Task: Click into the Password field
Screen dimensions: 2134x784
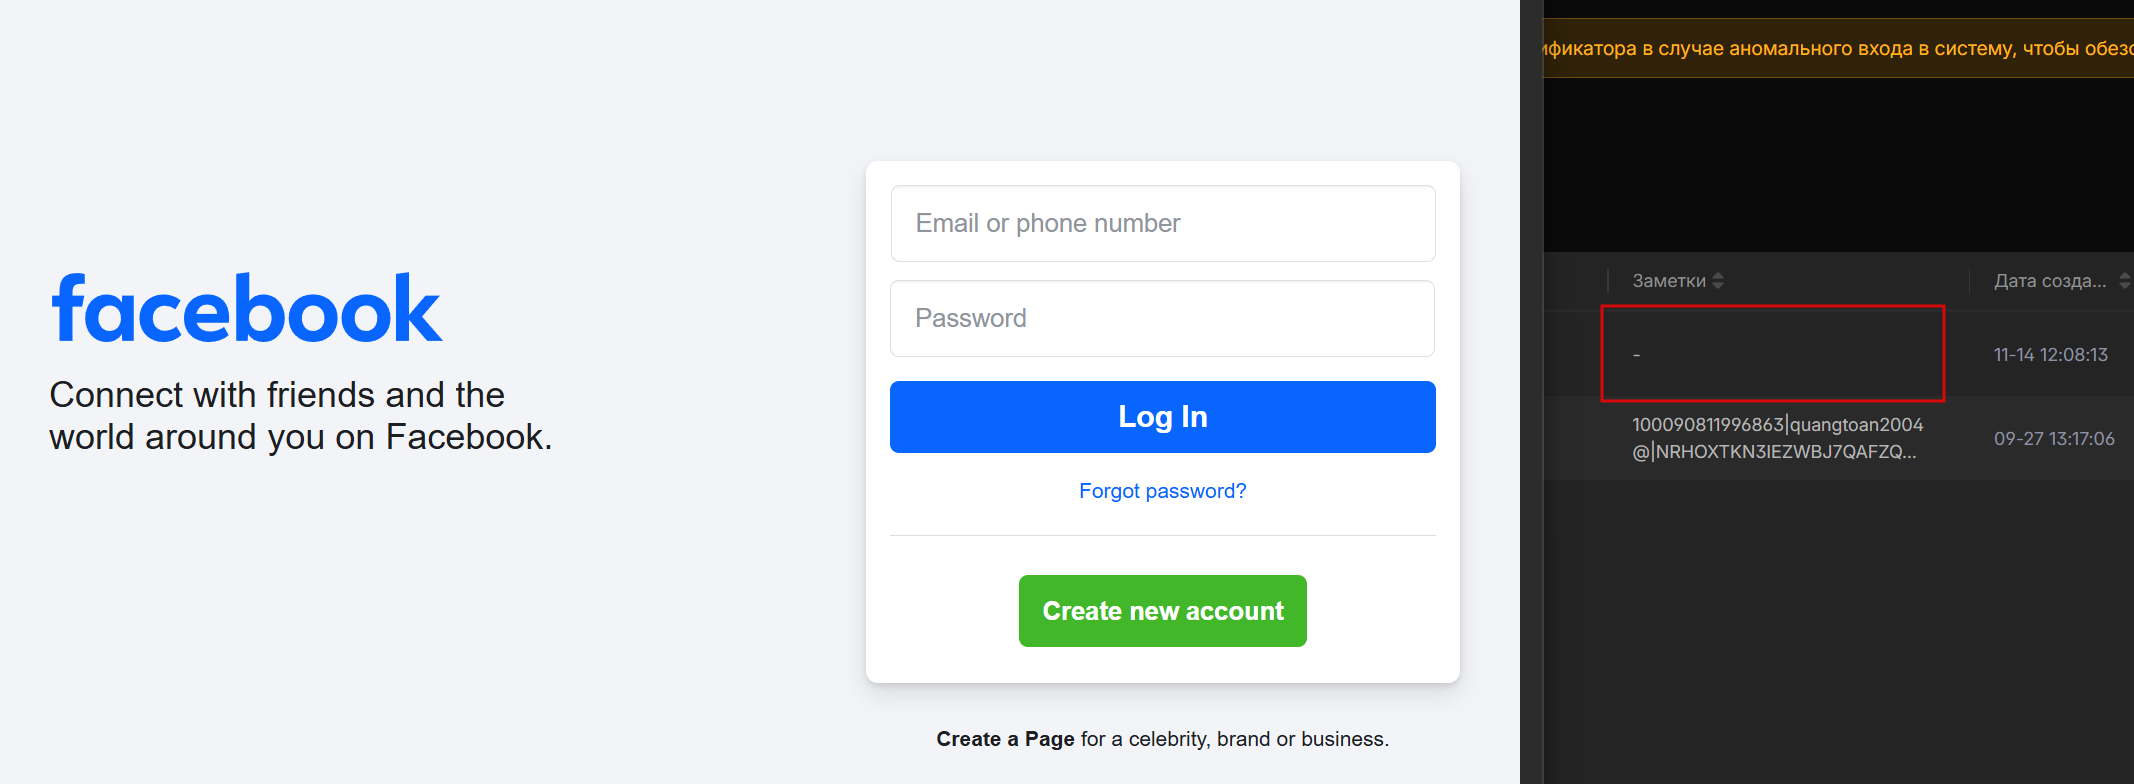Action: point(1162,318)
